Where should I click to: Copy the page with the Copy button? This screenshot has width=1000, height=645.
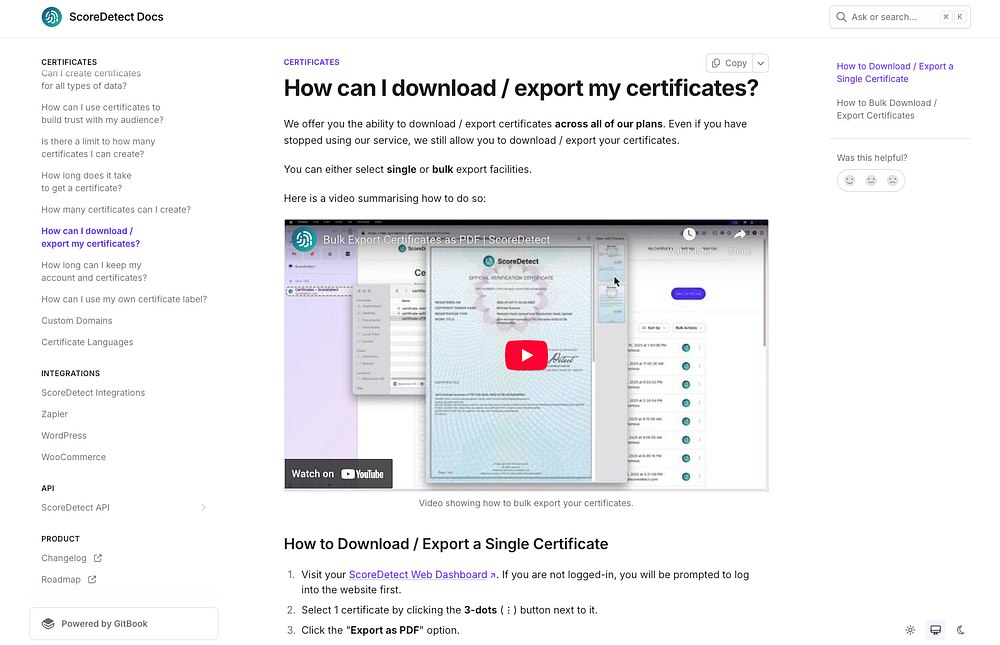coord(729,63)
